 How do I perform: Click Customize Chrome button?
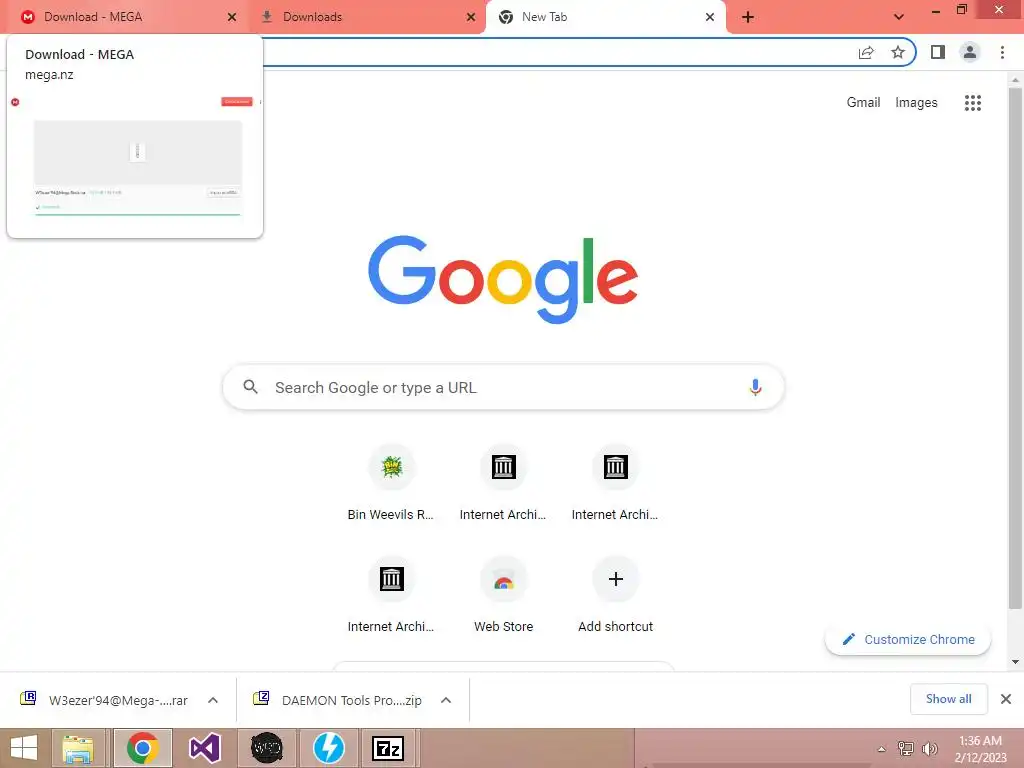tap(908, 639)
